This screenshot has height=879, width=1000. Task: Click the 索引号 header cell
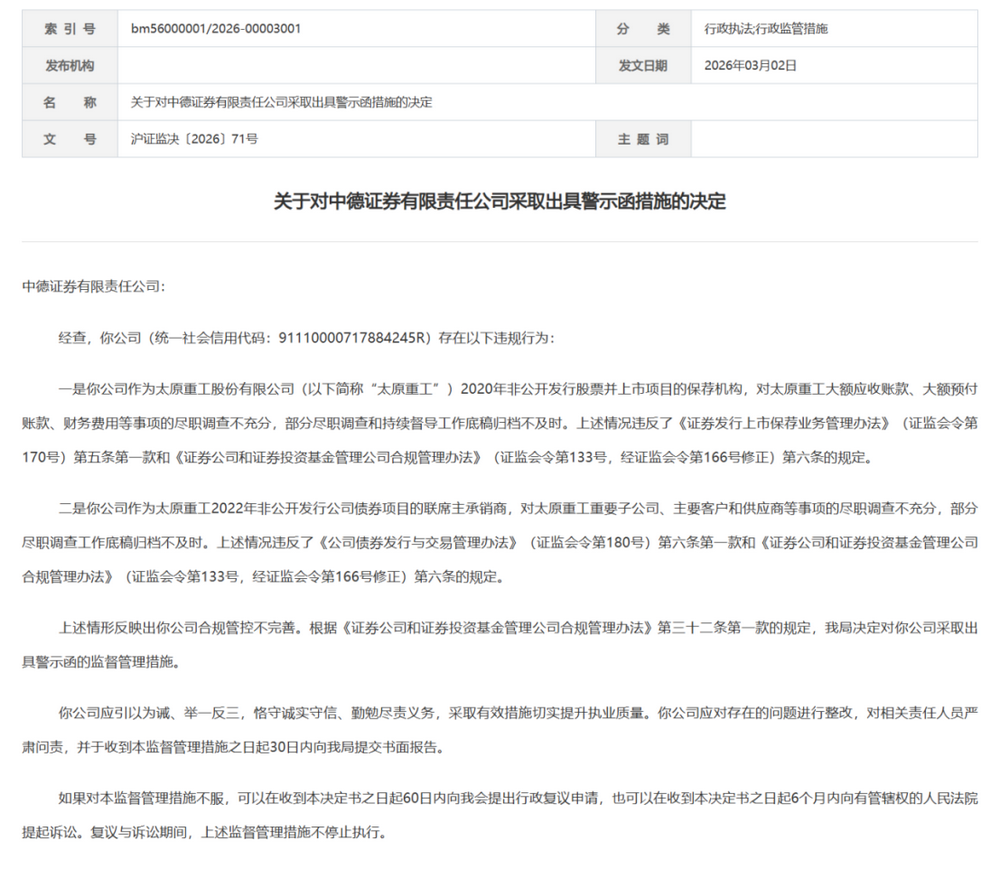69,29
